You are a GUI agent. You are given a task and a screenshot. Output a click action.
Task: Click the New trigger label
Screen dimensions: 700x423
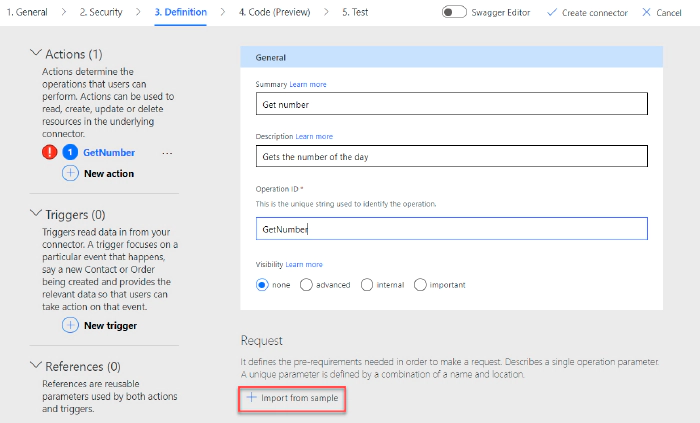110,326
